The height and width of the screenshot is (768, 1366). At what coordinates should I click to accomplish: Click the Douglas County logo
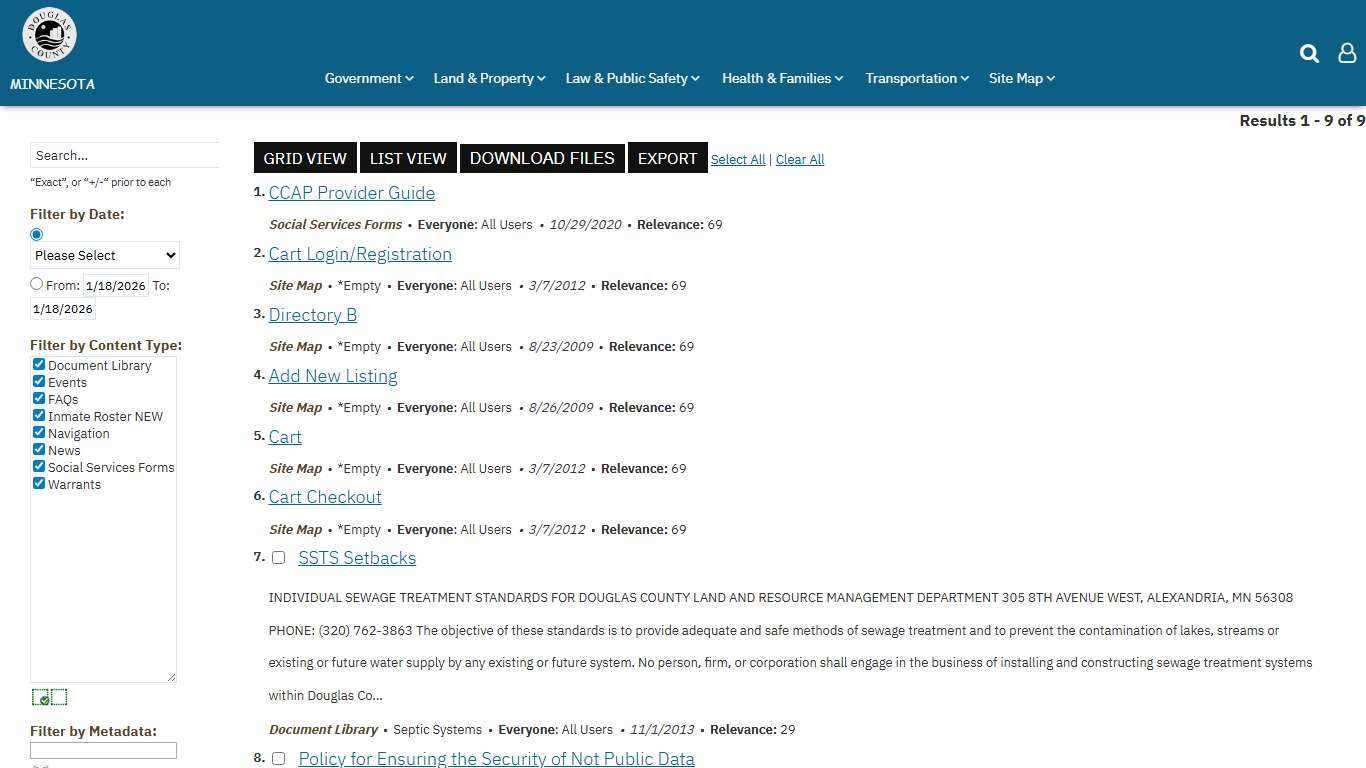(x=50, y=36)
